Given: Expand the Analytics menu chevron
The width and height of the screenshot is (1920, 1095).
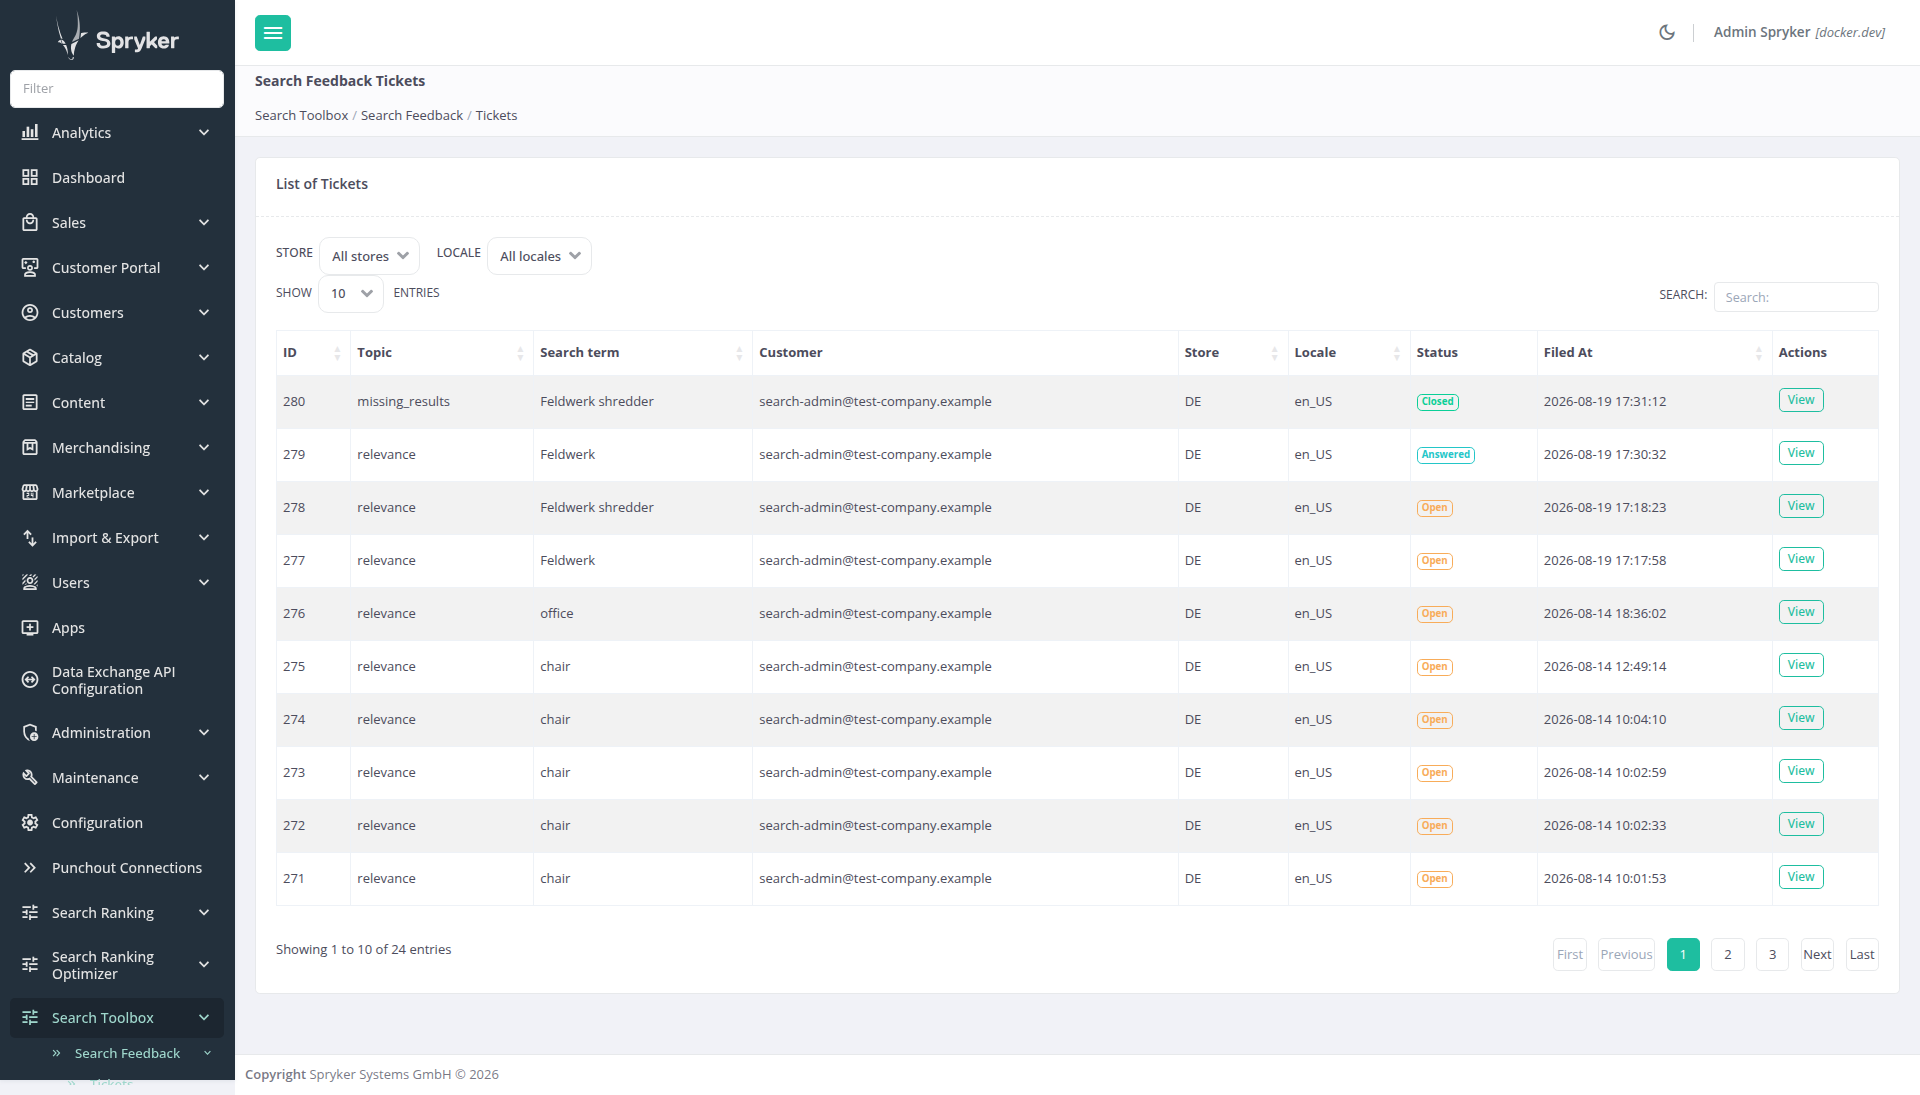Looking at the screenshot, I should pyautogui.click(x=204, y=132).
